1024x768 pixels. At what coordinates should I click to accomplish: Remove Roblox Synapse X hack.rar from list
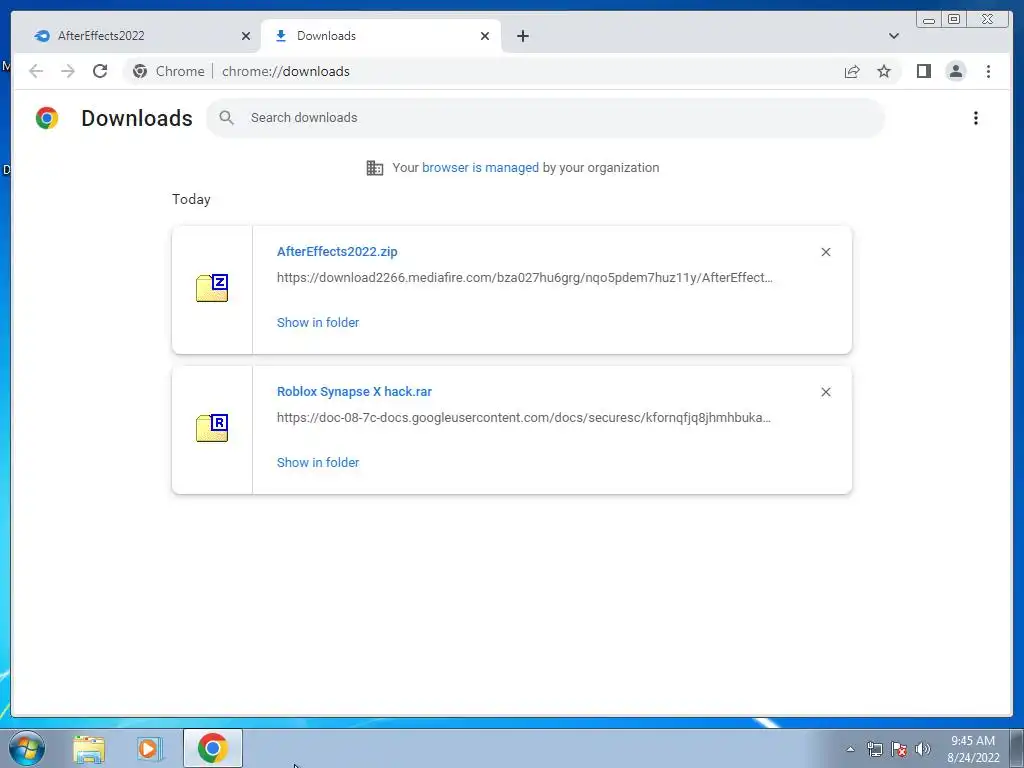point(825,392)
